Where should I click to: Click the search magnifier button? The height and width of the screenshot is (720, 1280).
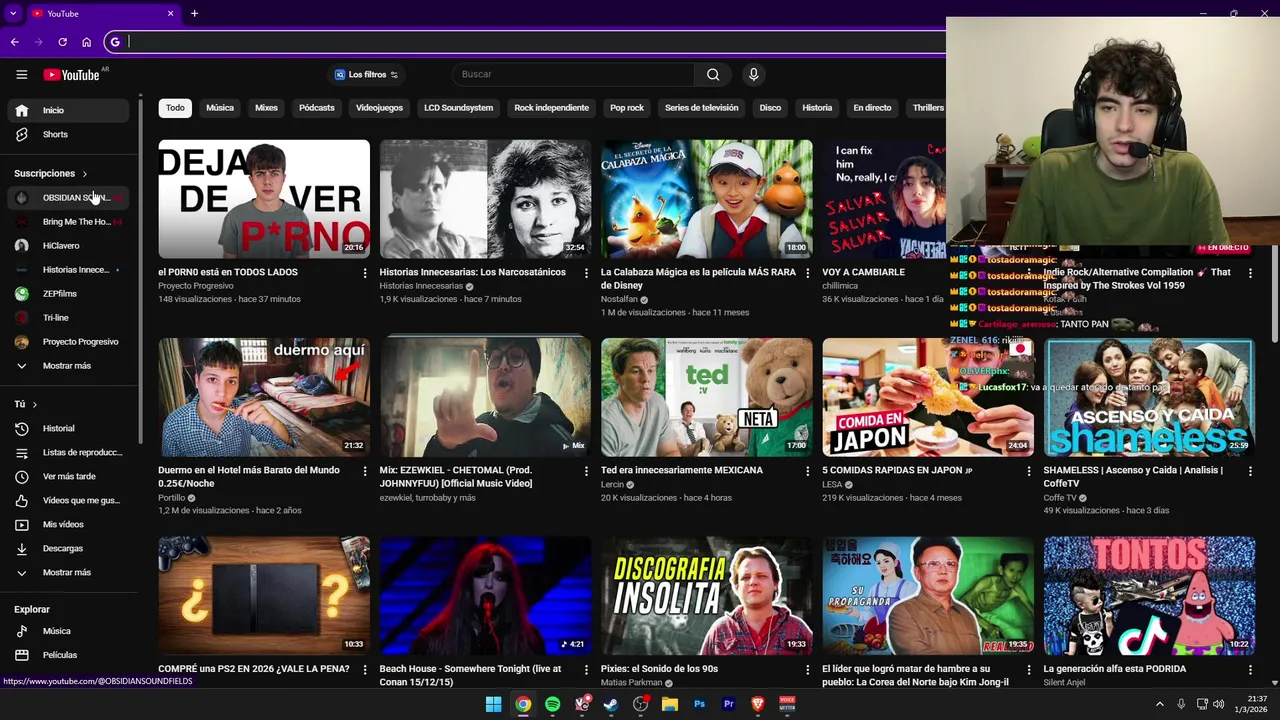(x=713, y=74)
